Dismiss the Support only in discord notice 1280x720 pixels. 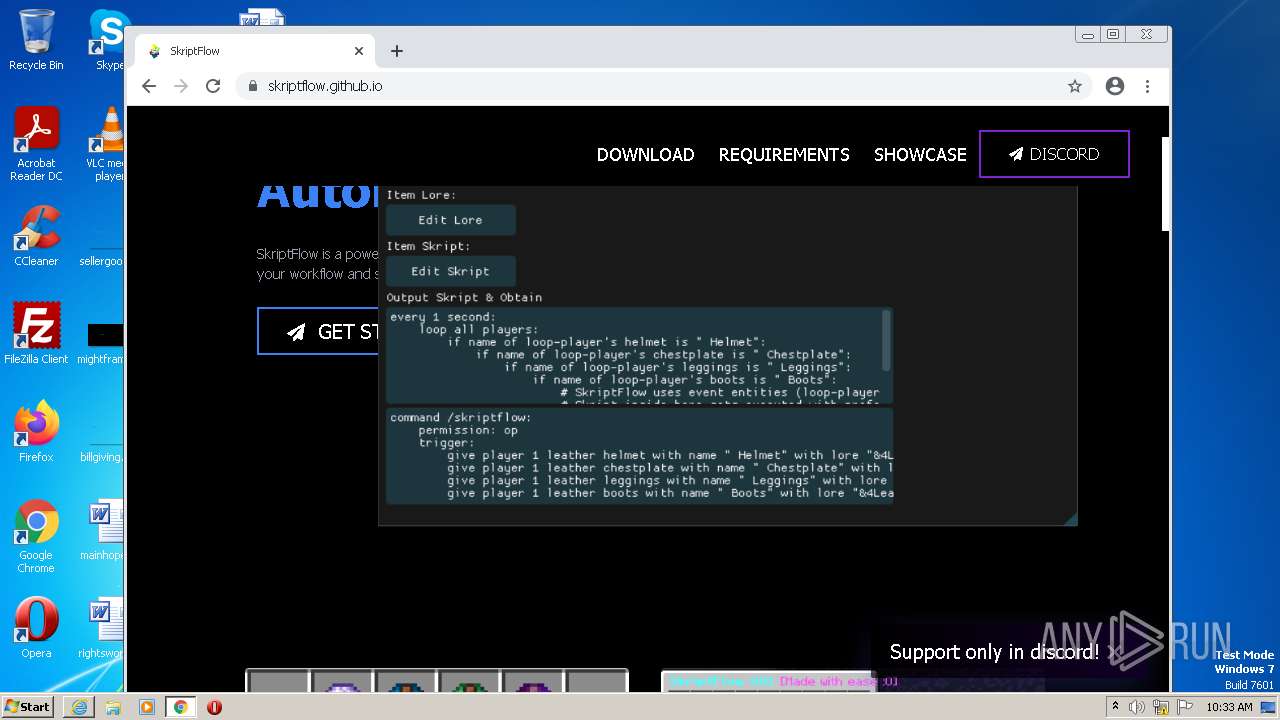coord(1116,652)
